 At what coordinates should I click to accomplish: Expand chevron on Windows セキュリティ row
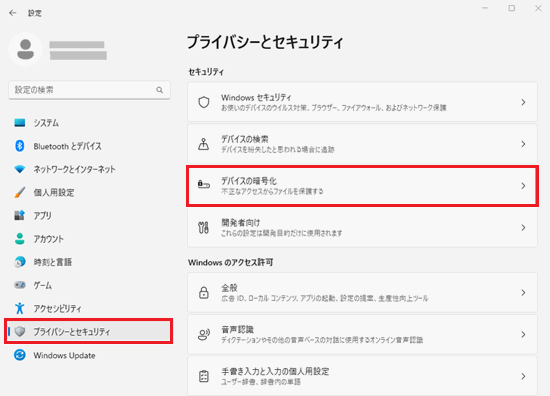[523, 102]
